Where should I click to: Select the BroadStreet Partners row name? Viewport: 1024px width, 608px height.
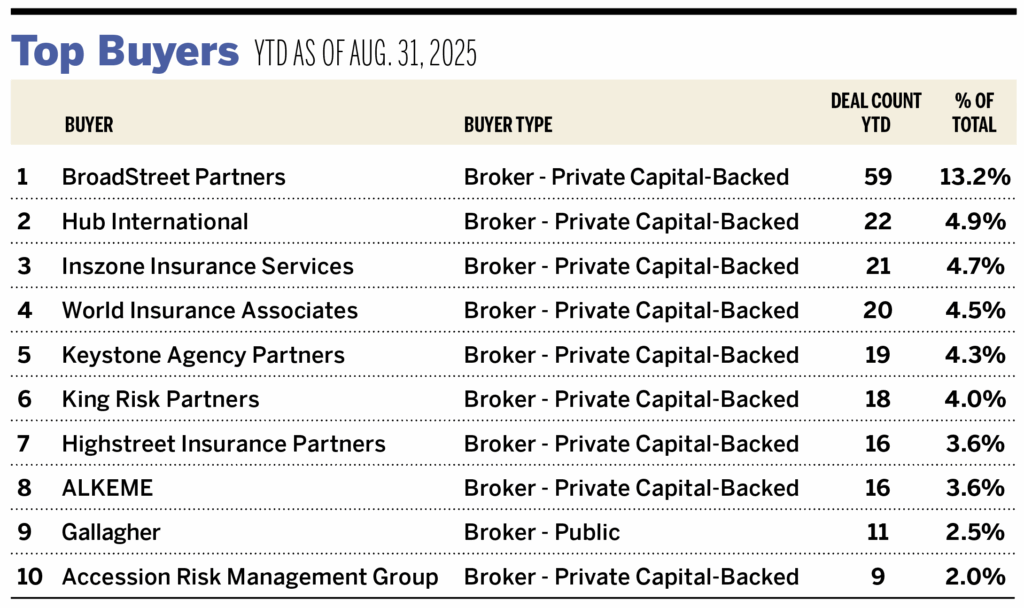click(x=173, y=177)
